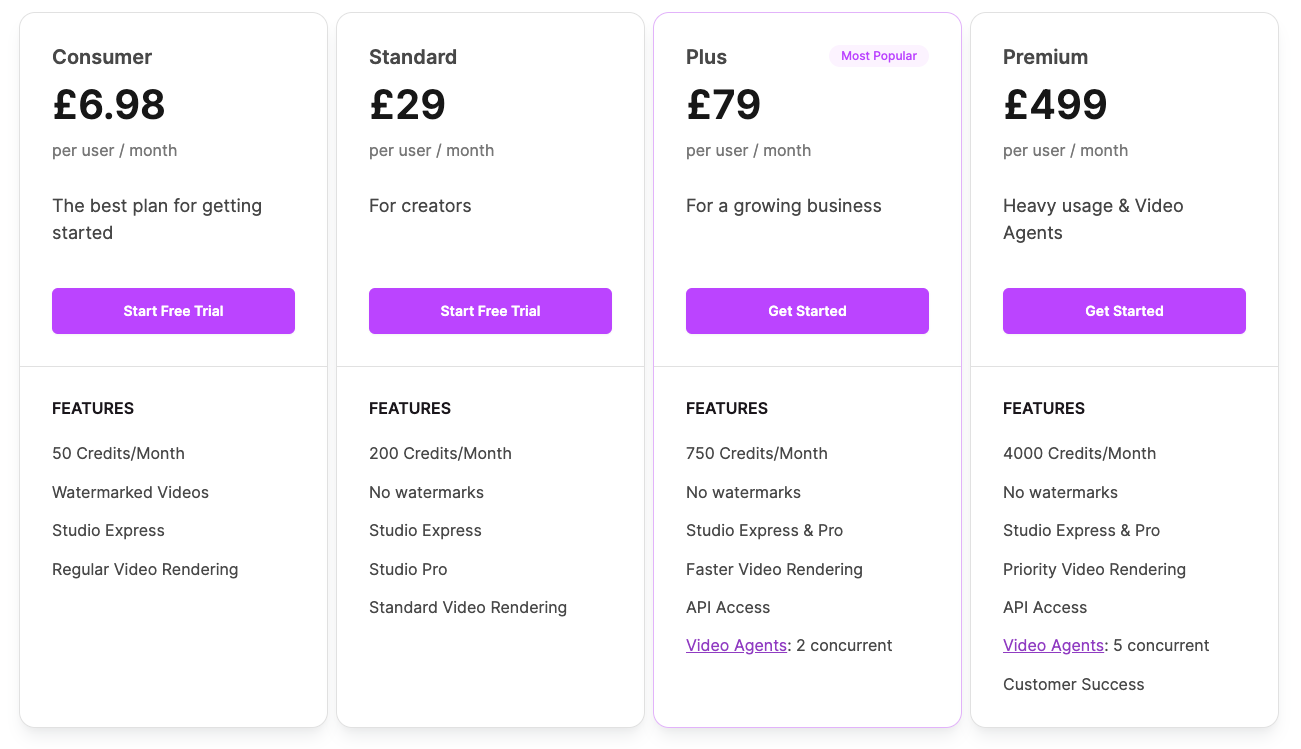Click the Most Popular badge
Viewport: 1301px width, 749px height.
point(879,56)
